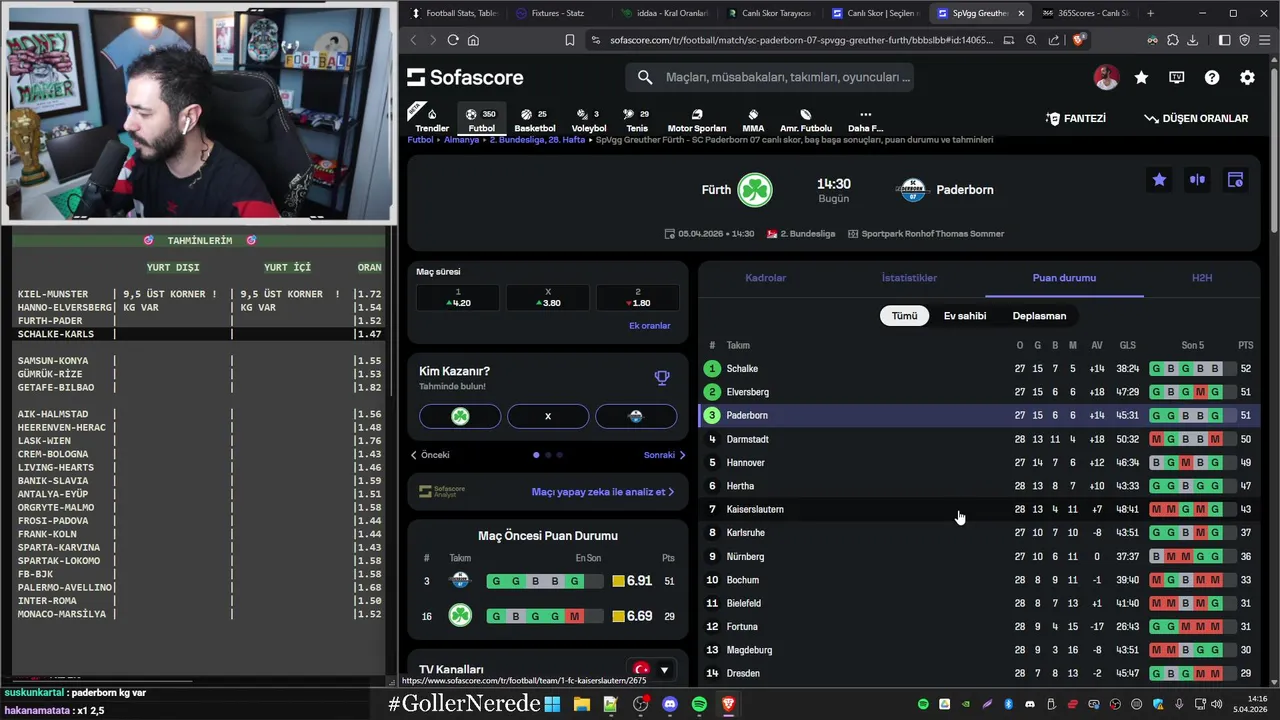
Task: Open the Ek oranlar link
Action: point(650,326)
